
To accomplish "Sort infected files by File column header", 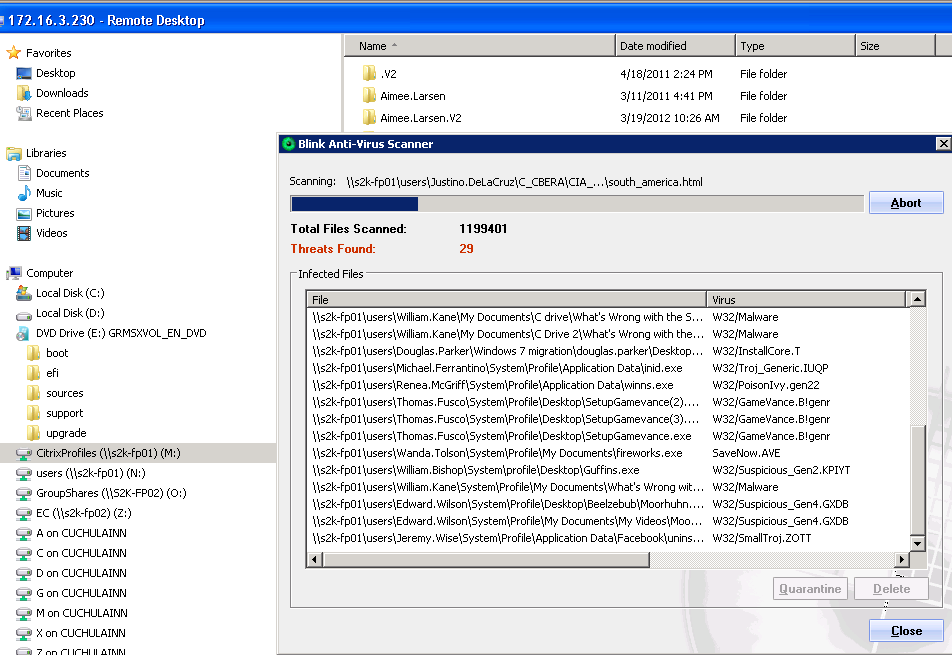I will [506, 300].
